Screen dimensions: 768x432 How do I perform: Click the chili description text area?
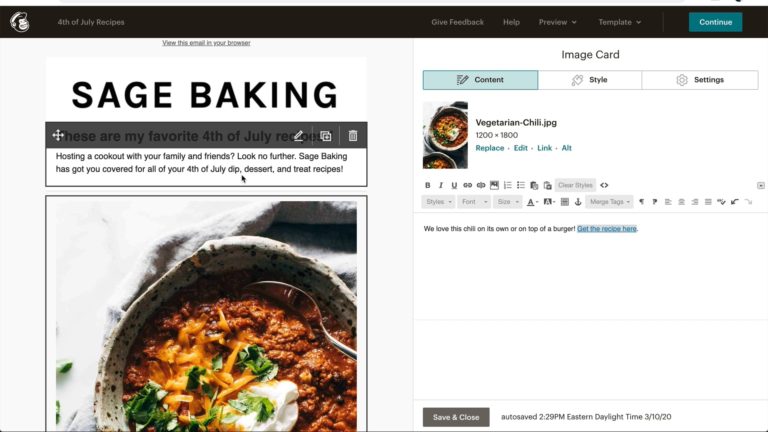click(x=590, y=266)
